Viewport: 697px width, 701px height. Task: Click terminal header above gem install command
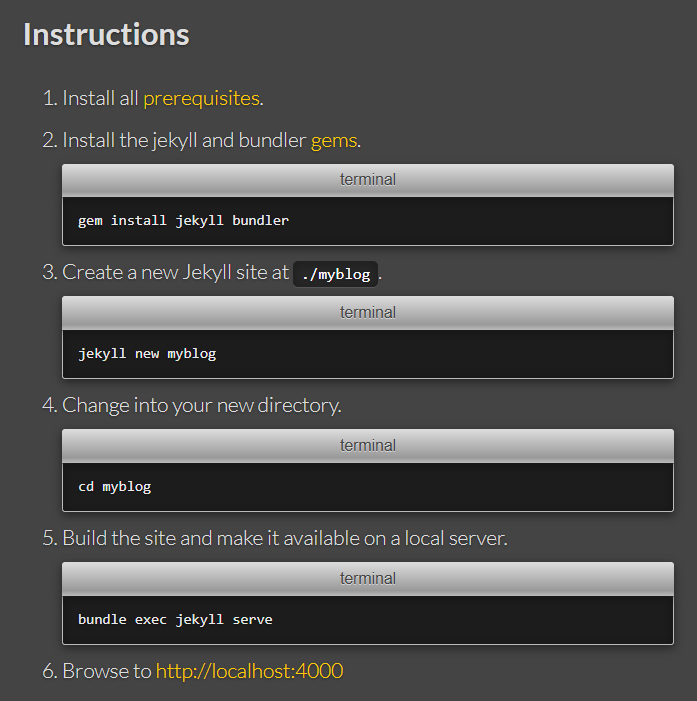pos(368,180)
